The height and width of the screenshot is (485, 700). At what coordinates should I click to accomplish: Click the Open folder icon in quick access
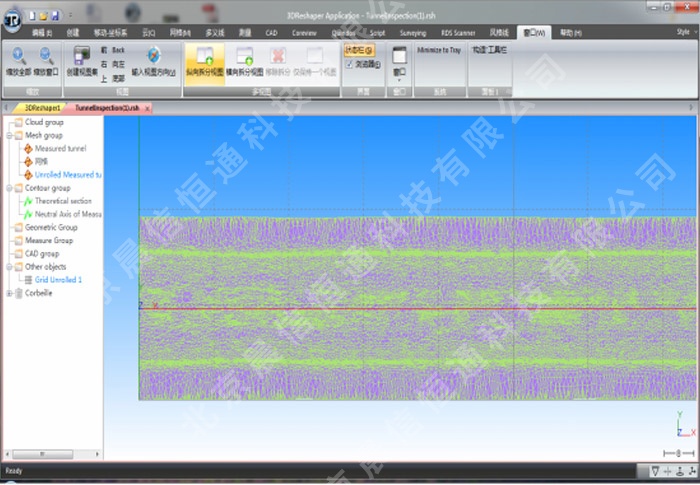point(43,16)
